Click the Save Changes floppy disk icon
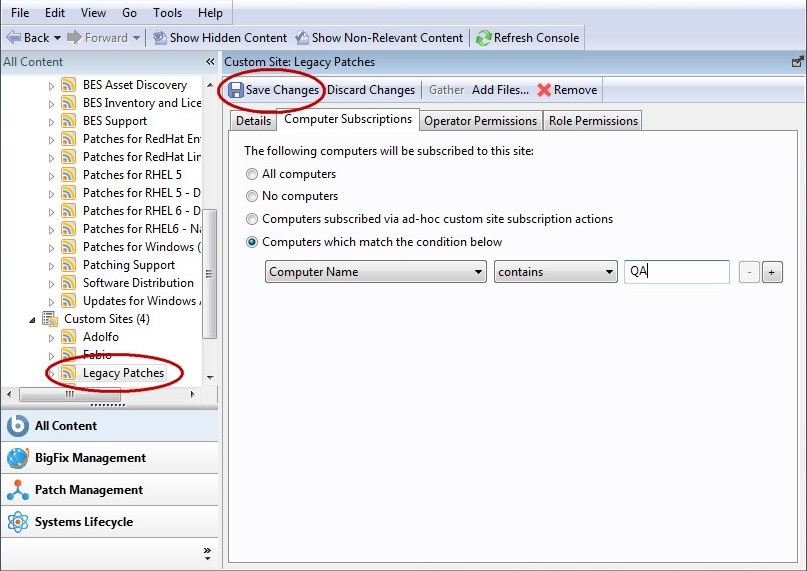807x571 pixels. click(236, 90)
